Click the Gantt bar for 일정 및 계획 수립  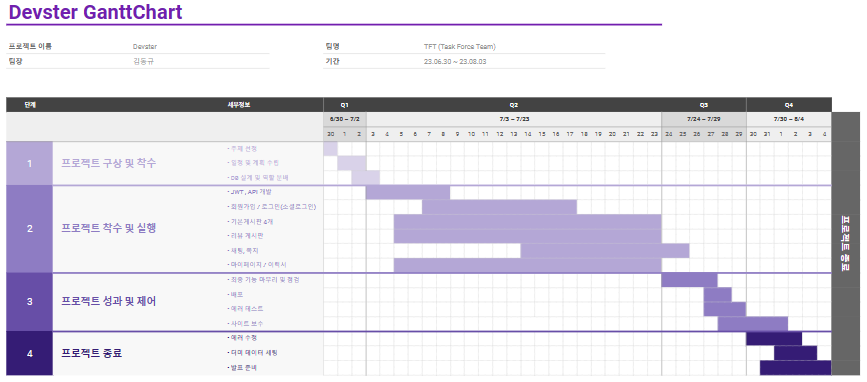[352, 163]
